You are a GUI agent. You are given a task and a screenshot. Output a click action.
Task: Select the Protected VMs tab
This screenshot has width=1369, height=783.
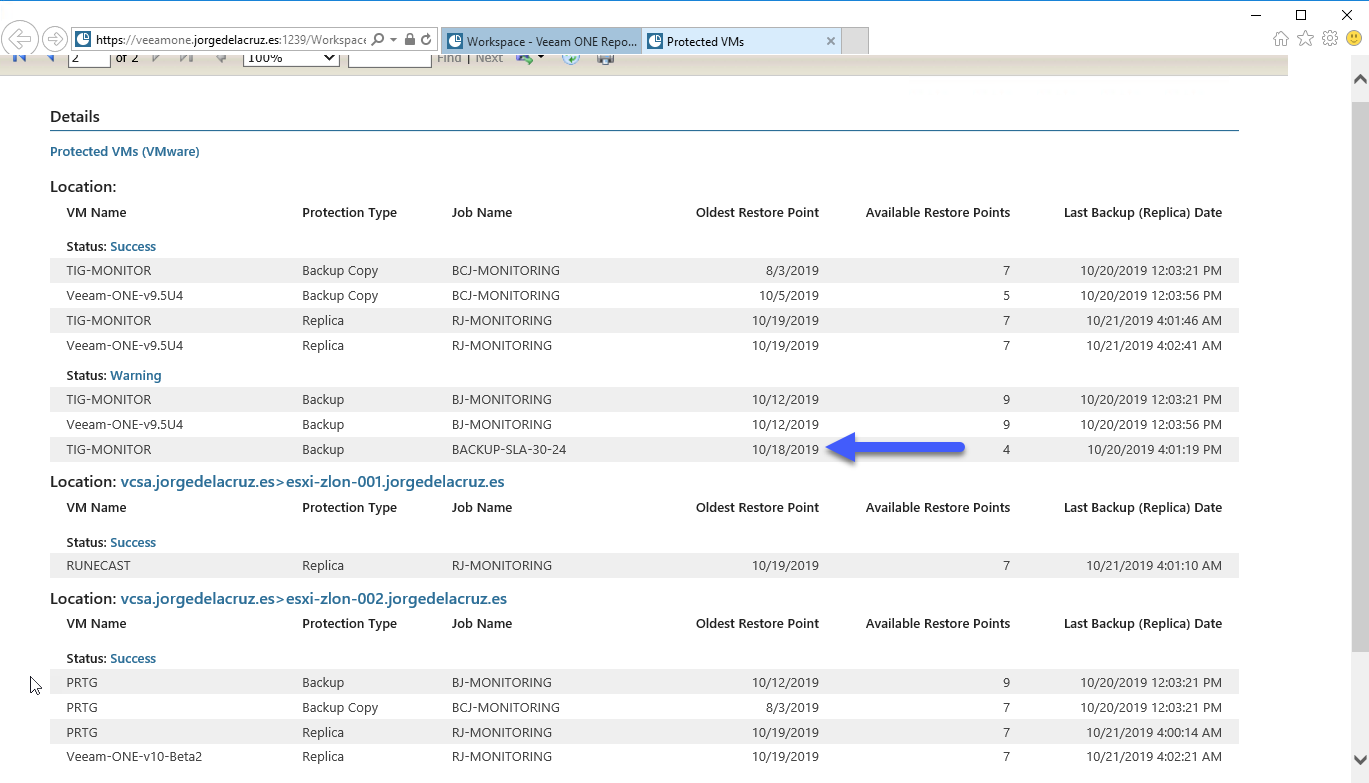732,41
